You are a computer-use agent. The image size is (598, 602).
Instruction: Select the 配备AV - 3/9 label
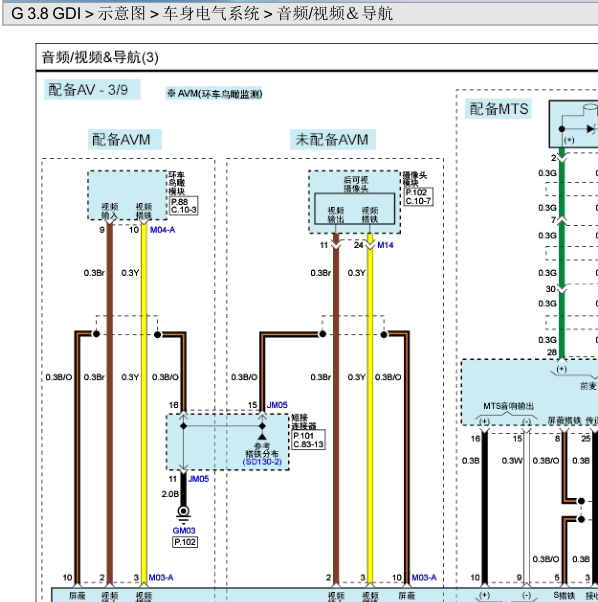(92, 90)
